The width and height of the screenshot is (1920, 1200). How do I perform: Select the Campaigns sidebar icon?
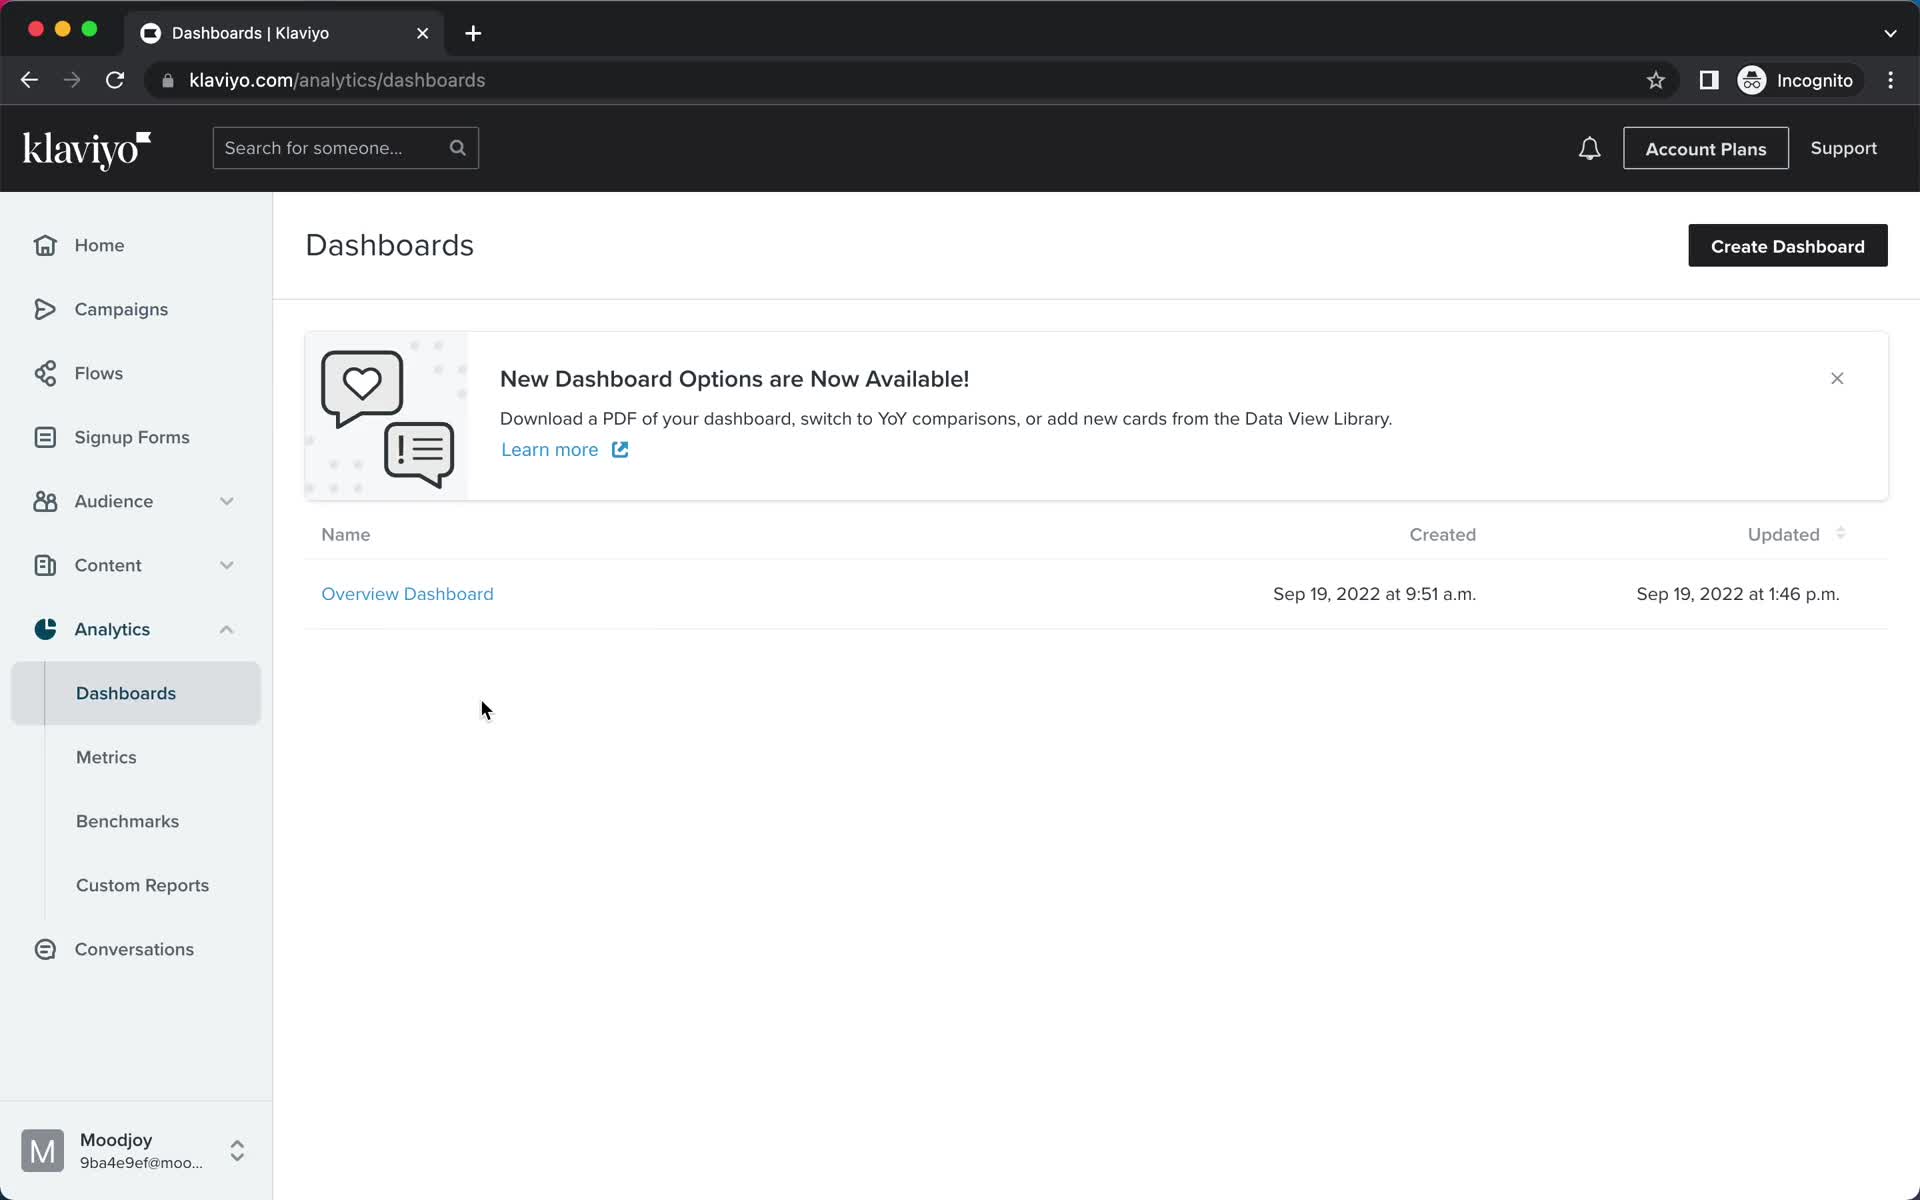click(x=44, y=308)
